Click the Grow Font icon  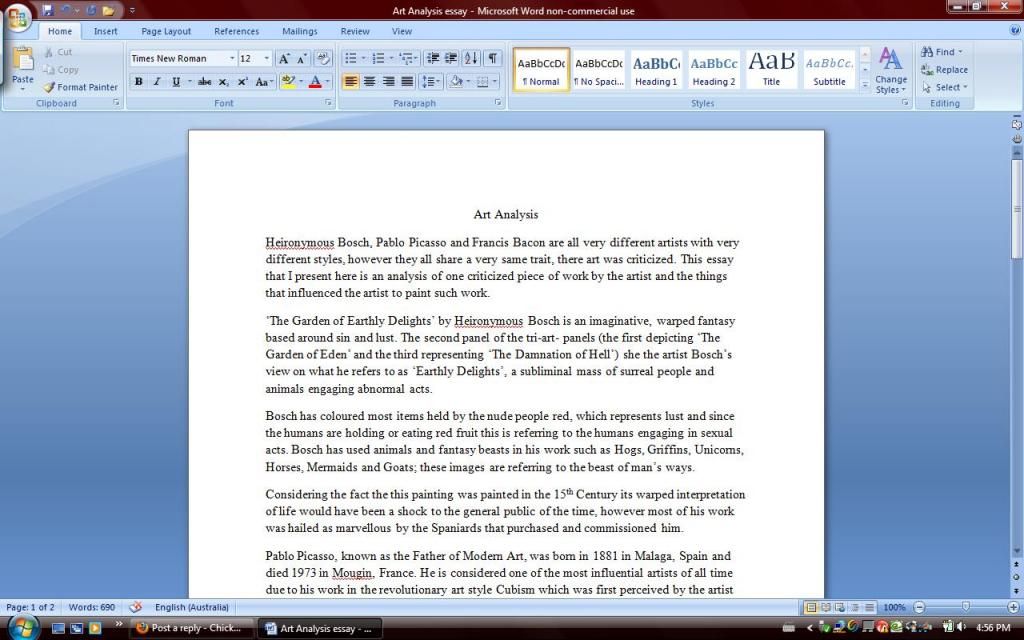[284, 59]
